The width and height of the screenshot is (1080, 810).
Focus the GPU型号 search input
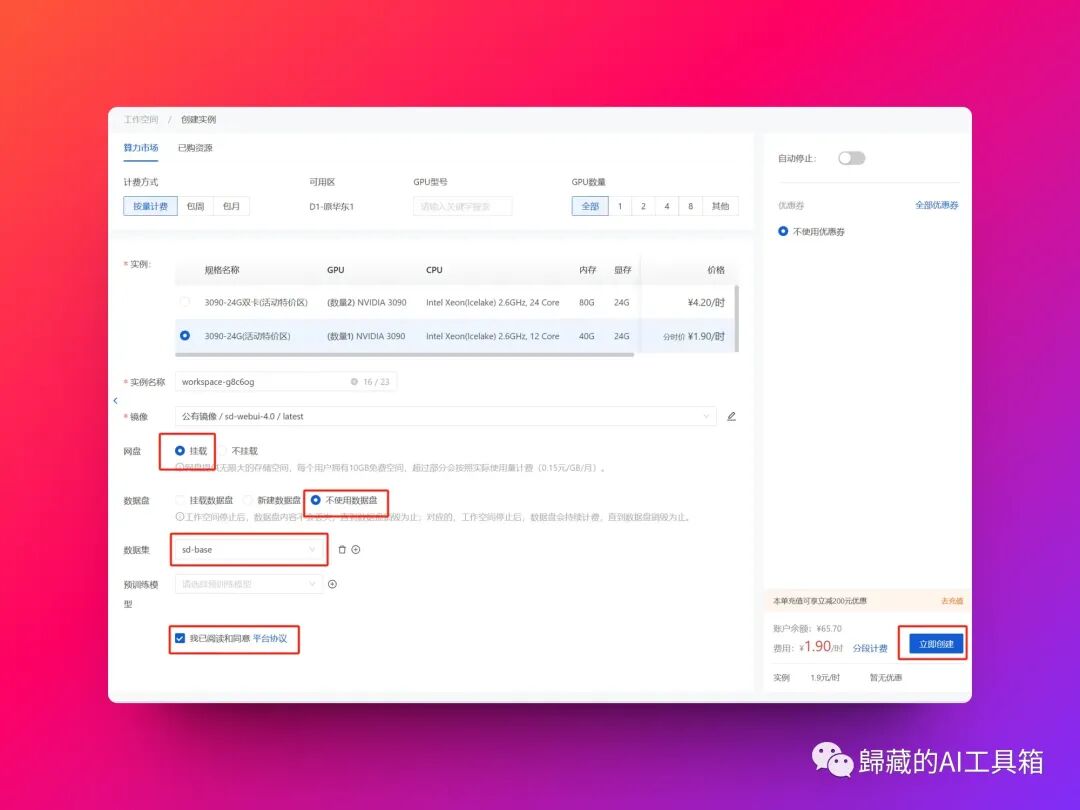point(463,206)
